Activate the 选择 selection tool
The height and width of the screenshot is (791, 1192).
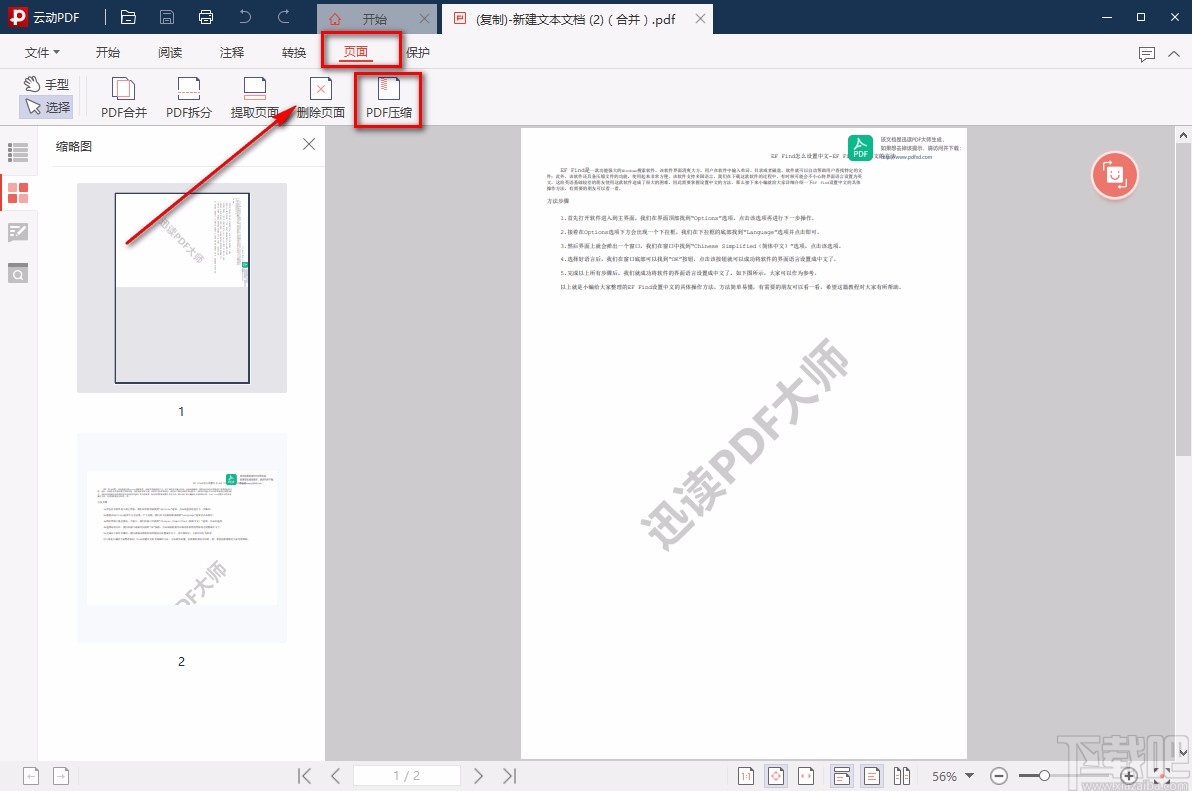(x=46, y=107)
